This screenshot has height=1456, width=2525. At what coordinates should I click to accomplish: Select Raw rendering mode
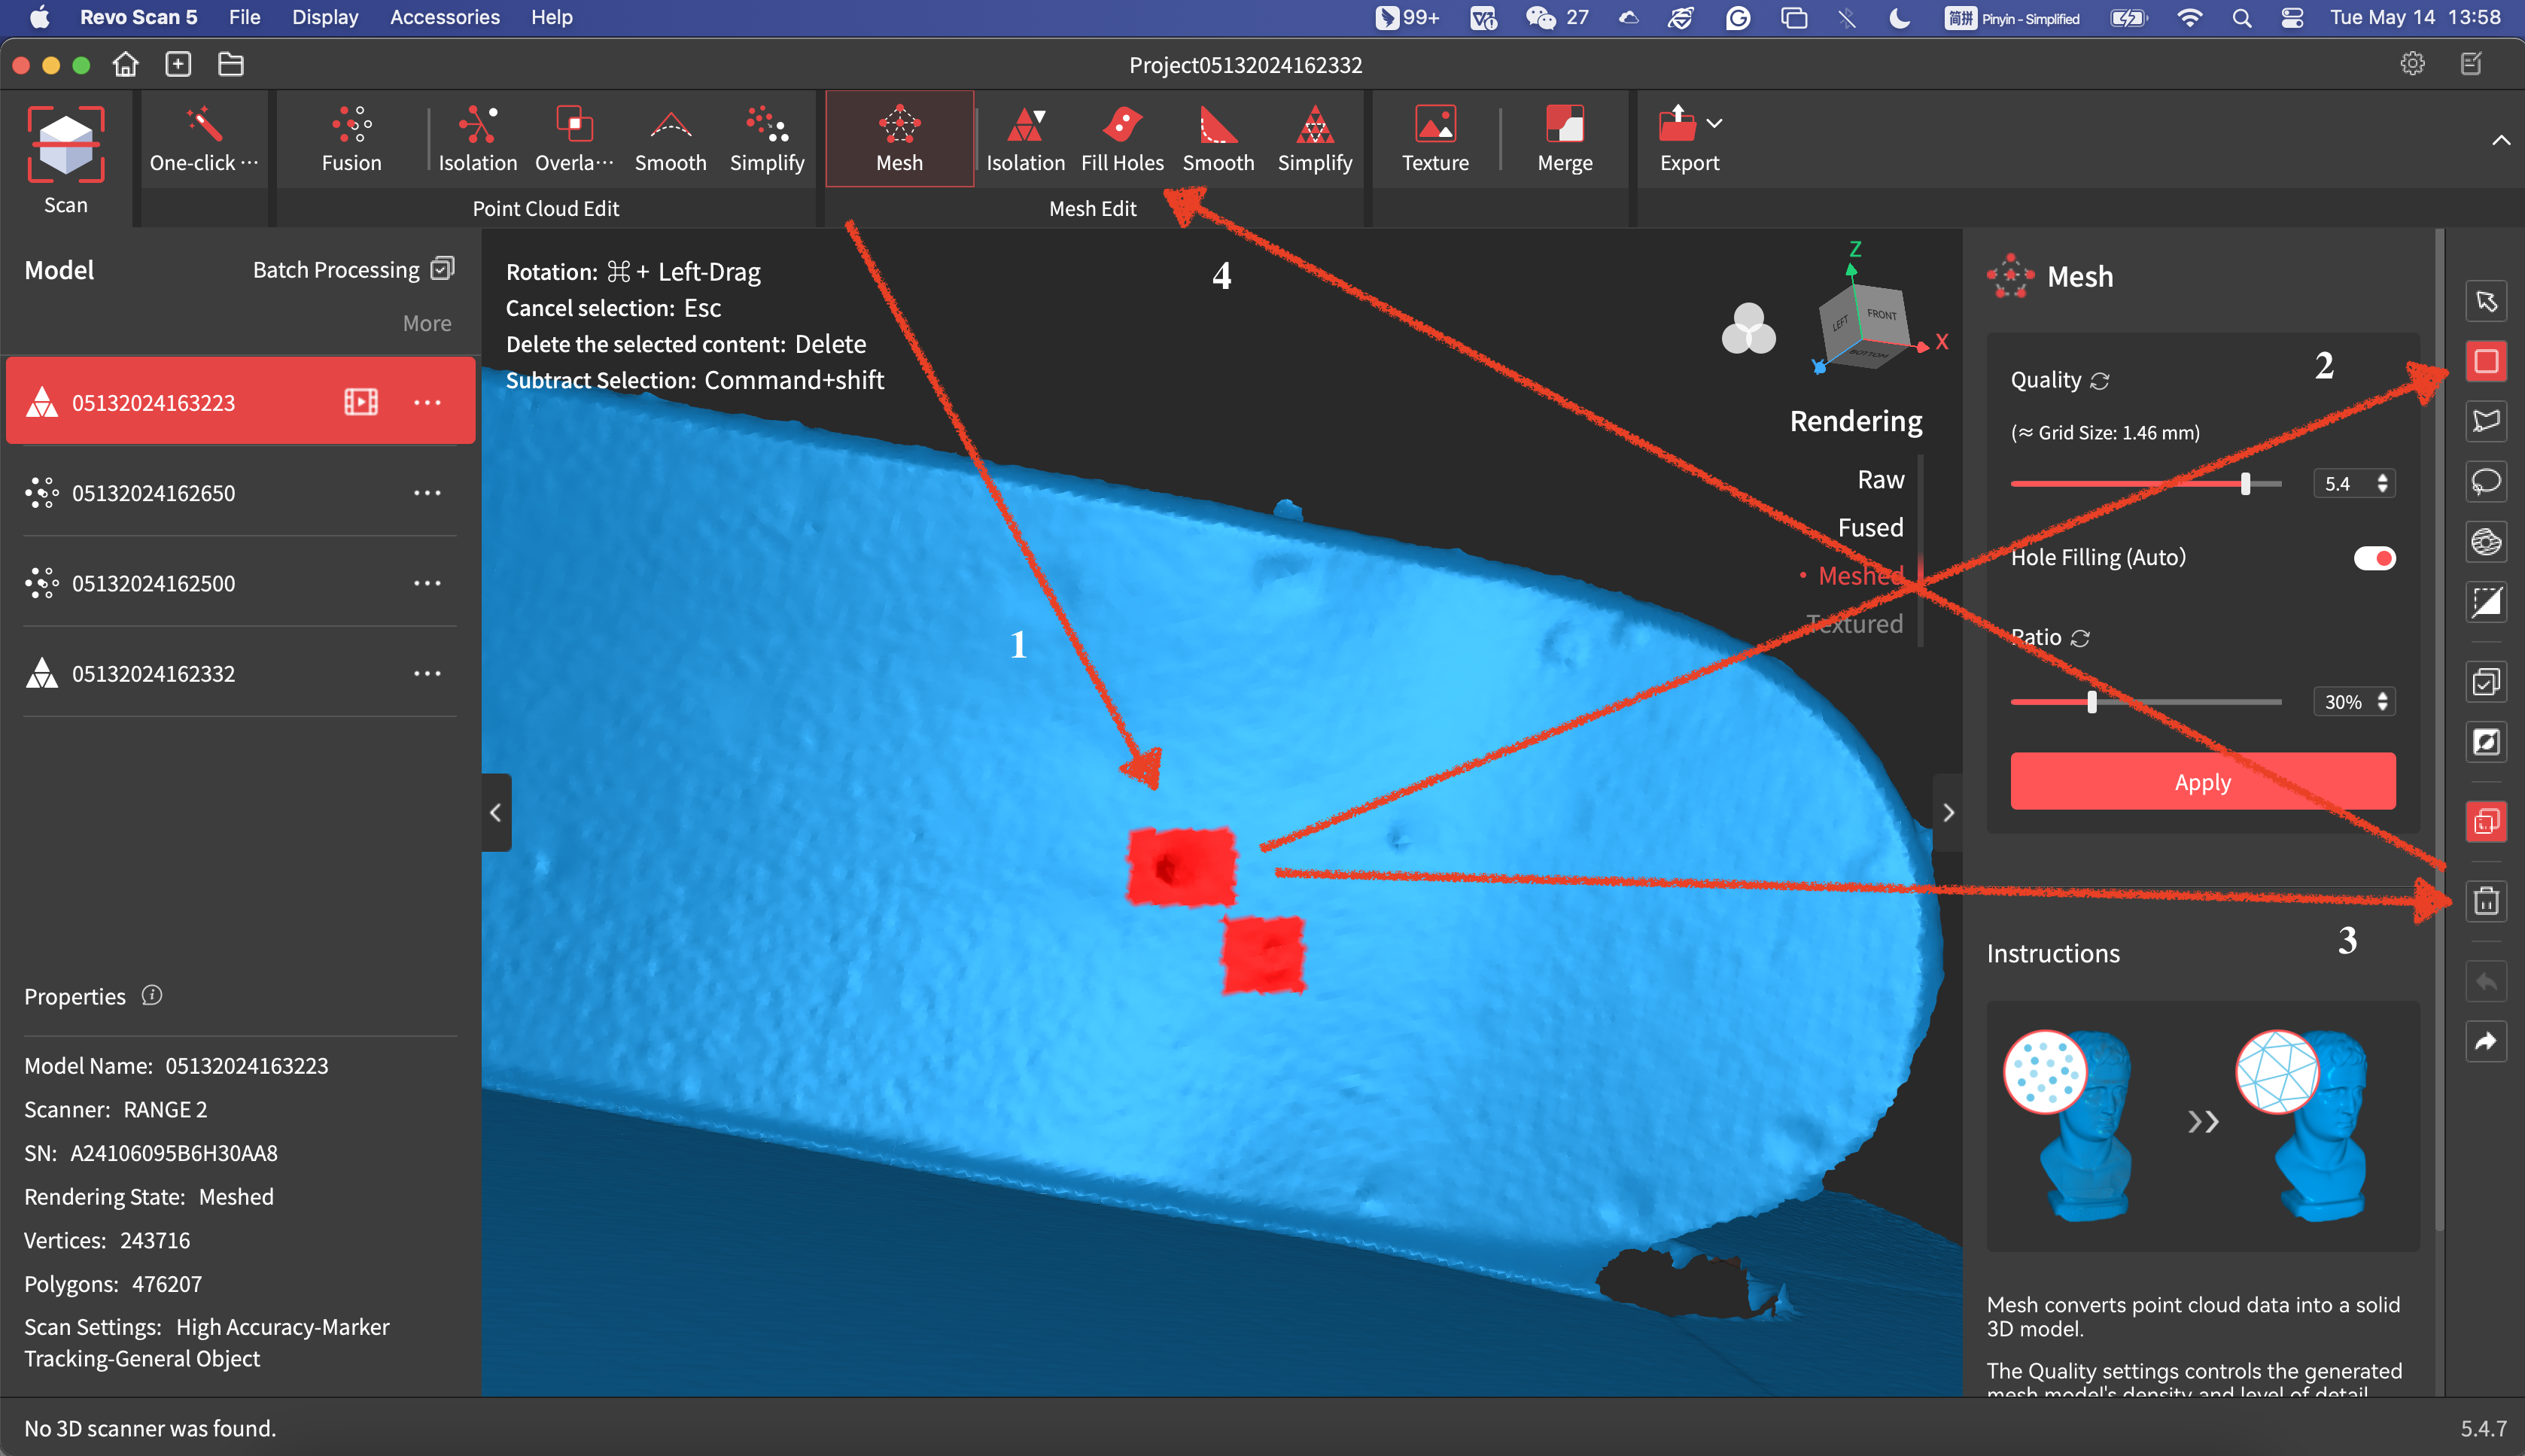tap(1880, 480)
